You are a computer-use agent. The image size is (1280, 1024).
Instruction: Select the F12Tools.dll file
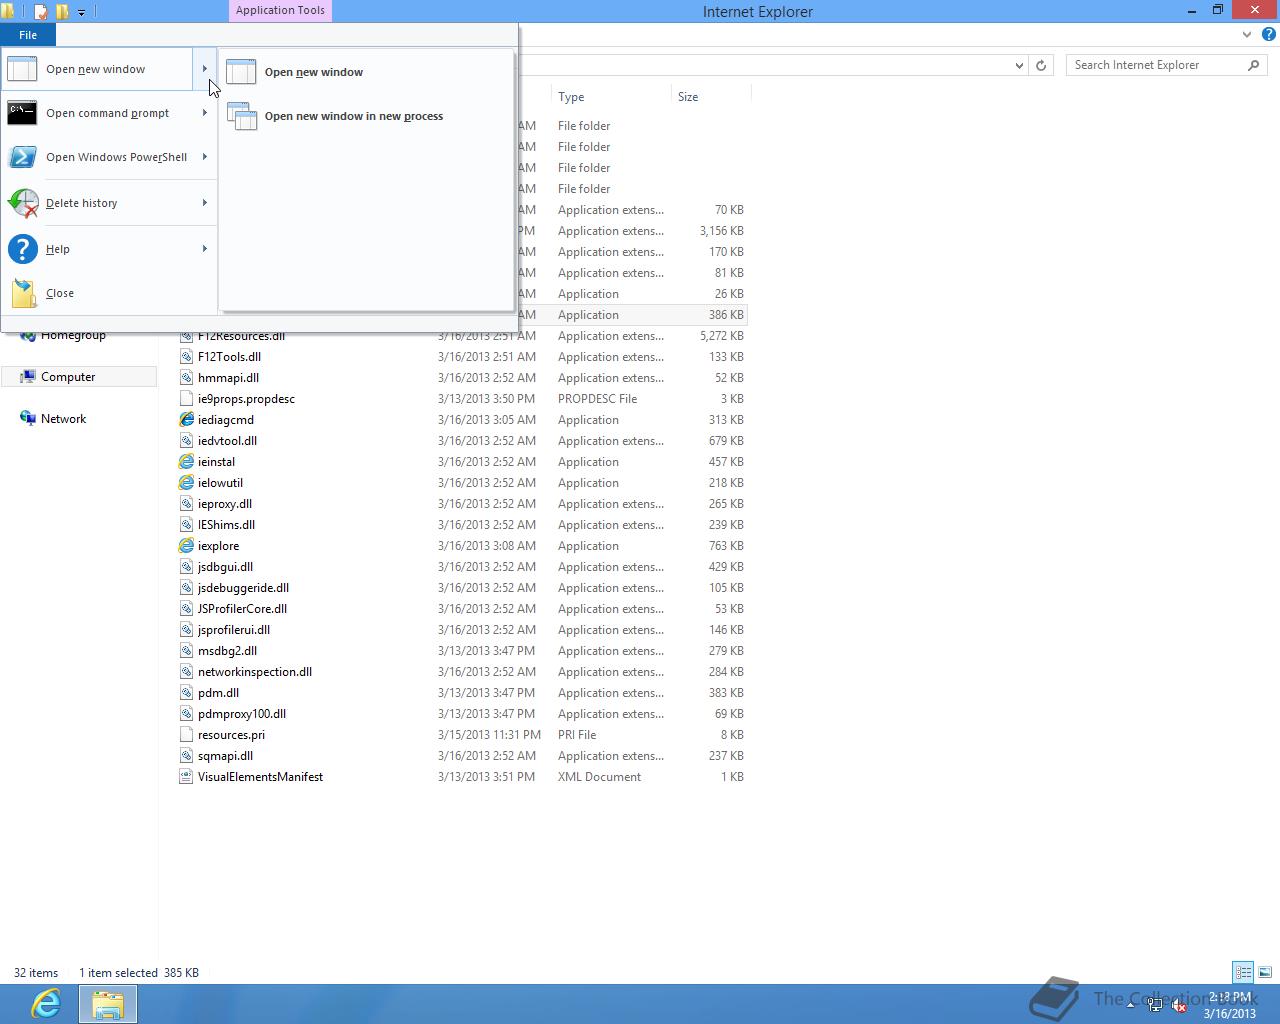(229, 357)
